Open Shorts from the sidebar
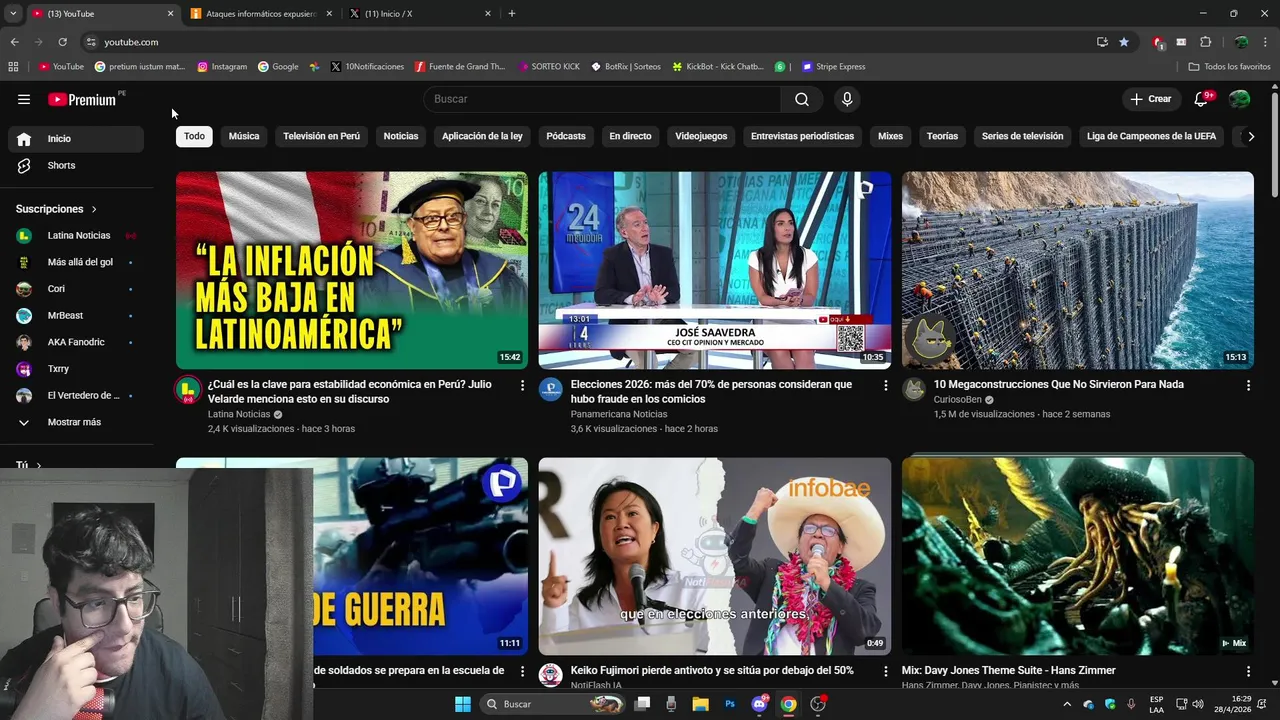Screen dimensions: 1280x720 click(x=76, y=165)
